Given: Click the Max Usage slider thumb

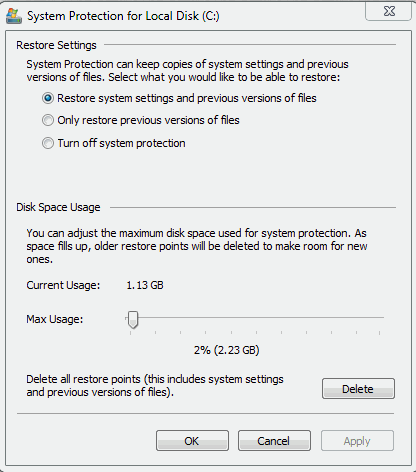Looking at the screenshot, I should (133, 320).
